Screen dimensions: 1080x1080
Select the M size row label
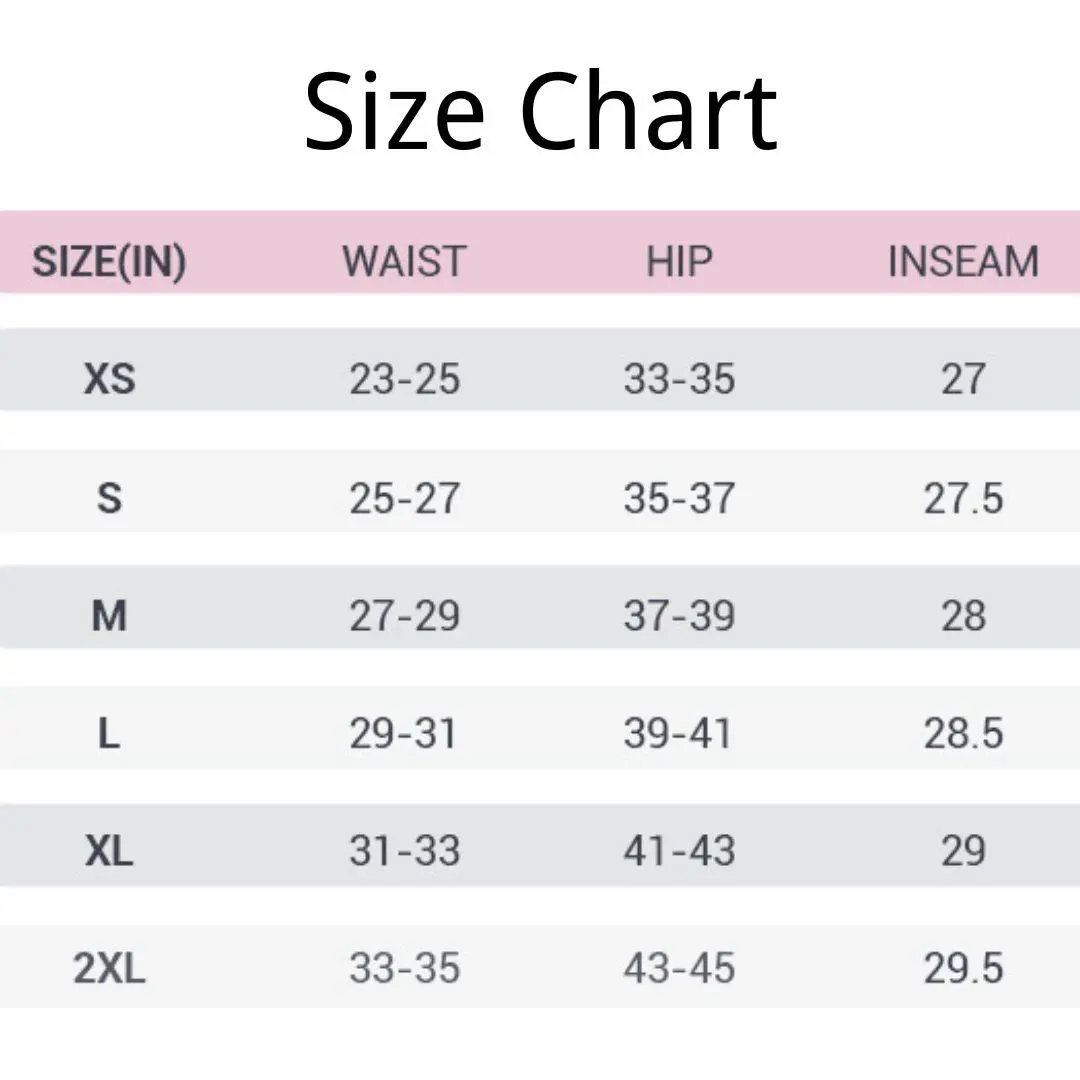tap(110, 615)
